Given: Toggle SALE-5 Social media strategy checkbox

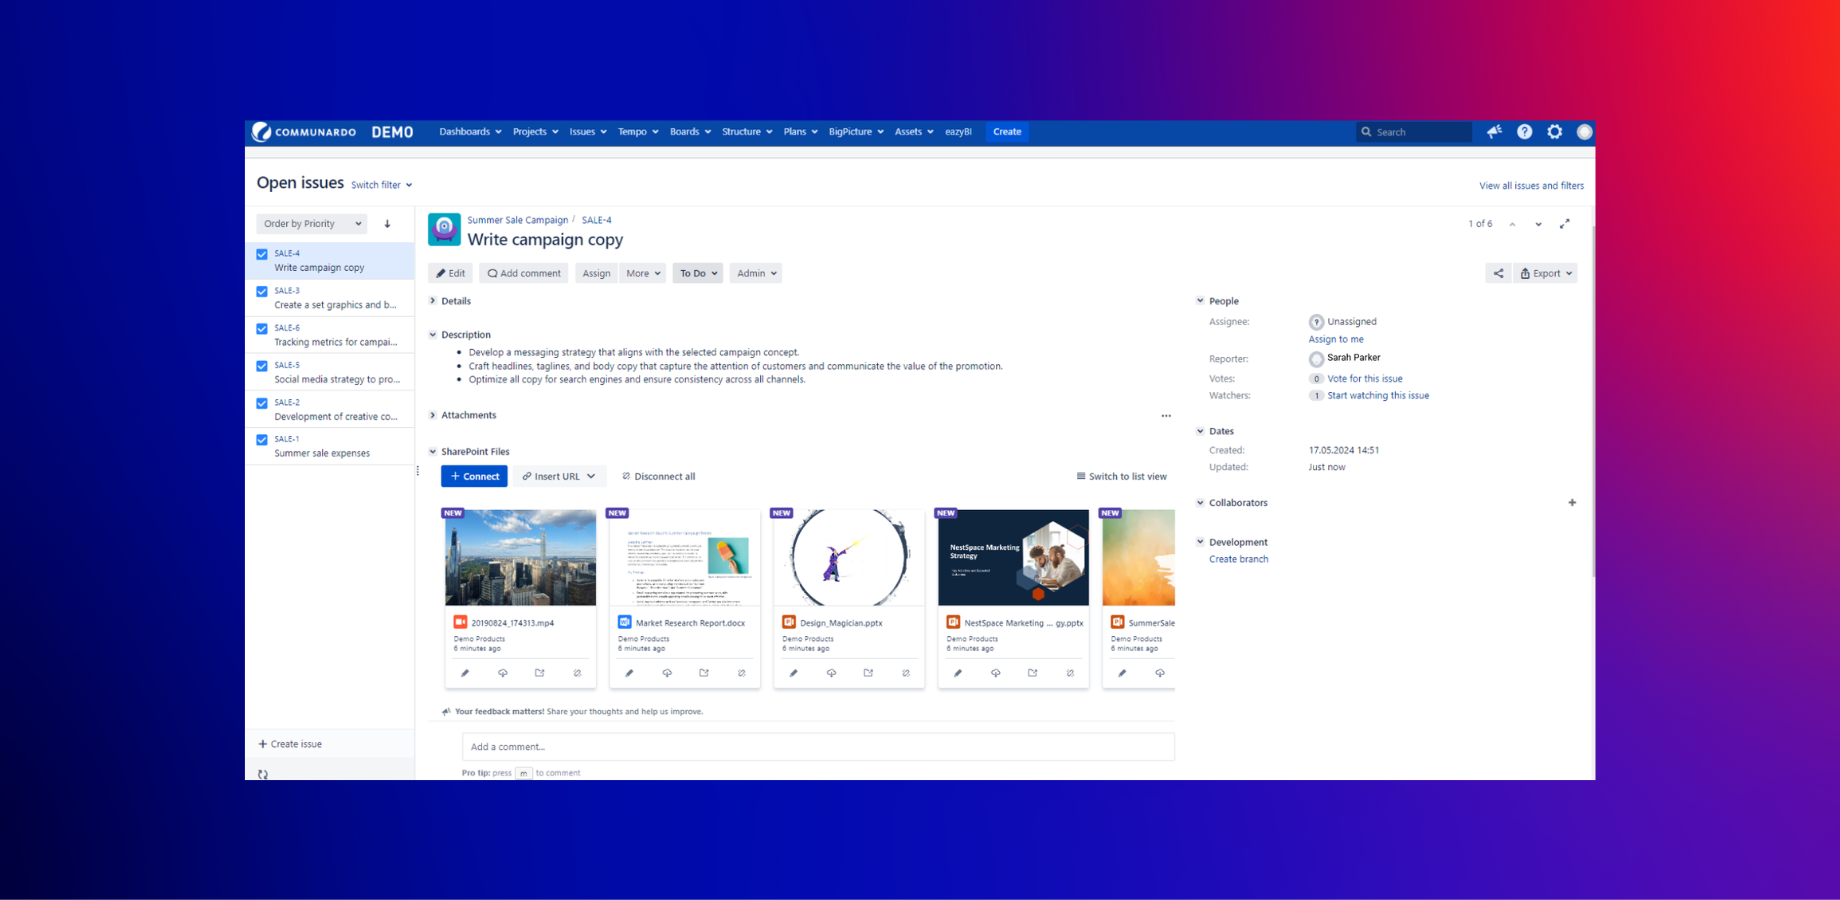Looking at the screenshot, I should click(262, 366).
